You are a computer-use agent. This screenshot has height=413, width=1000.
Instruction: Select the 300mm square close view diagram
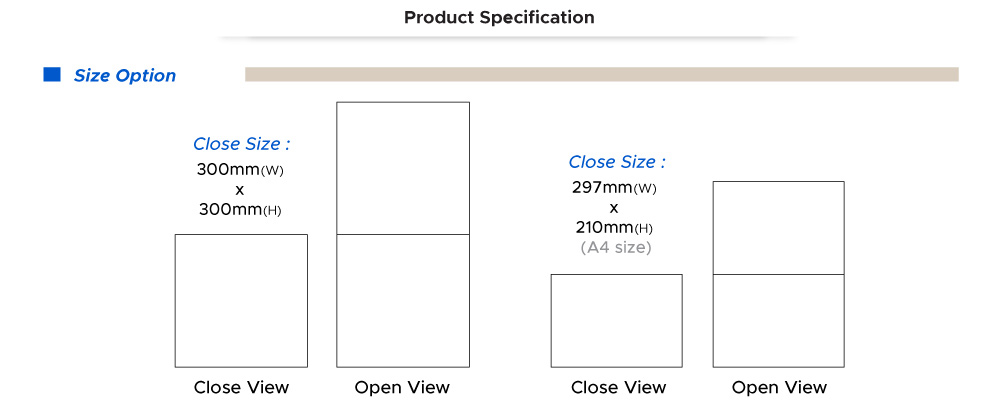[241, 301]
